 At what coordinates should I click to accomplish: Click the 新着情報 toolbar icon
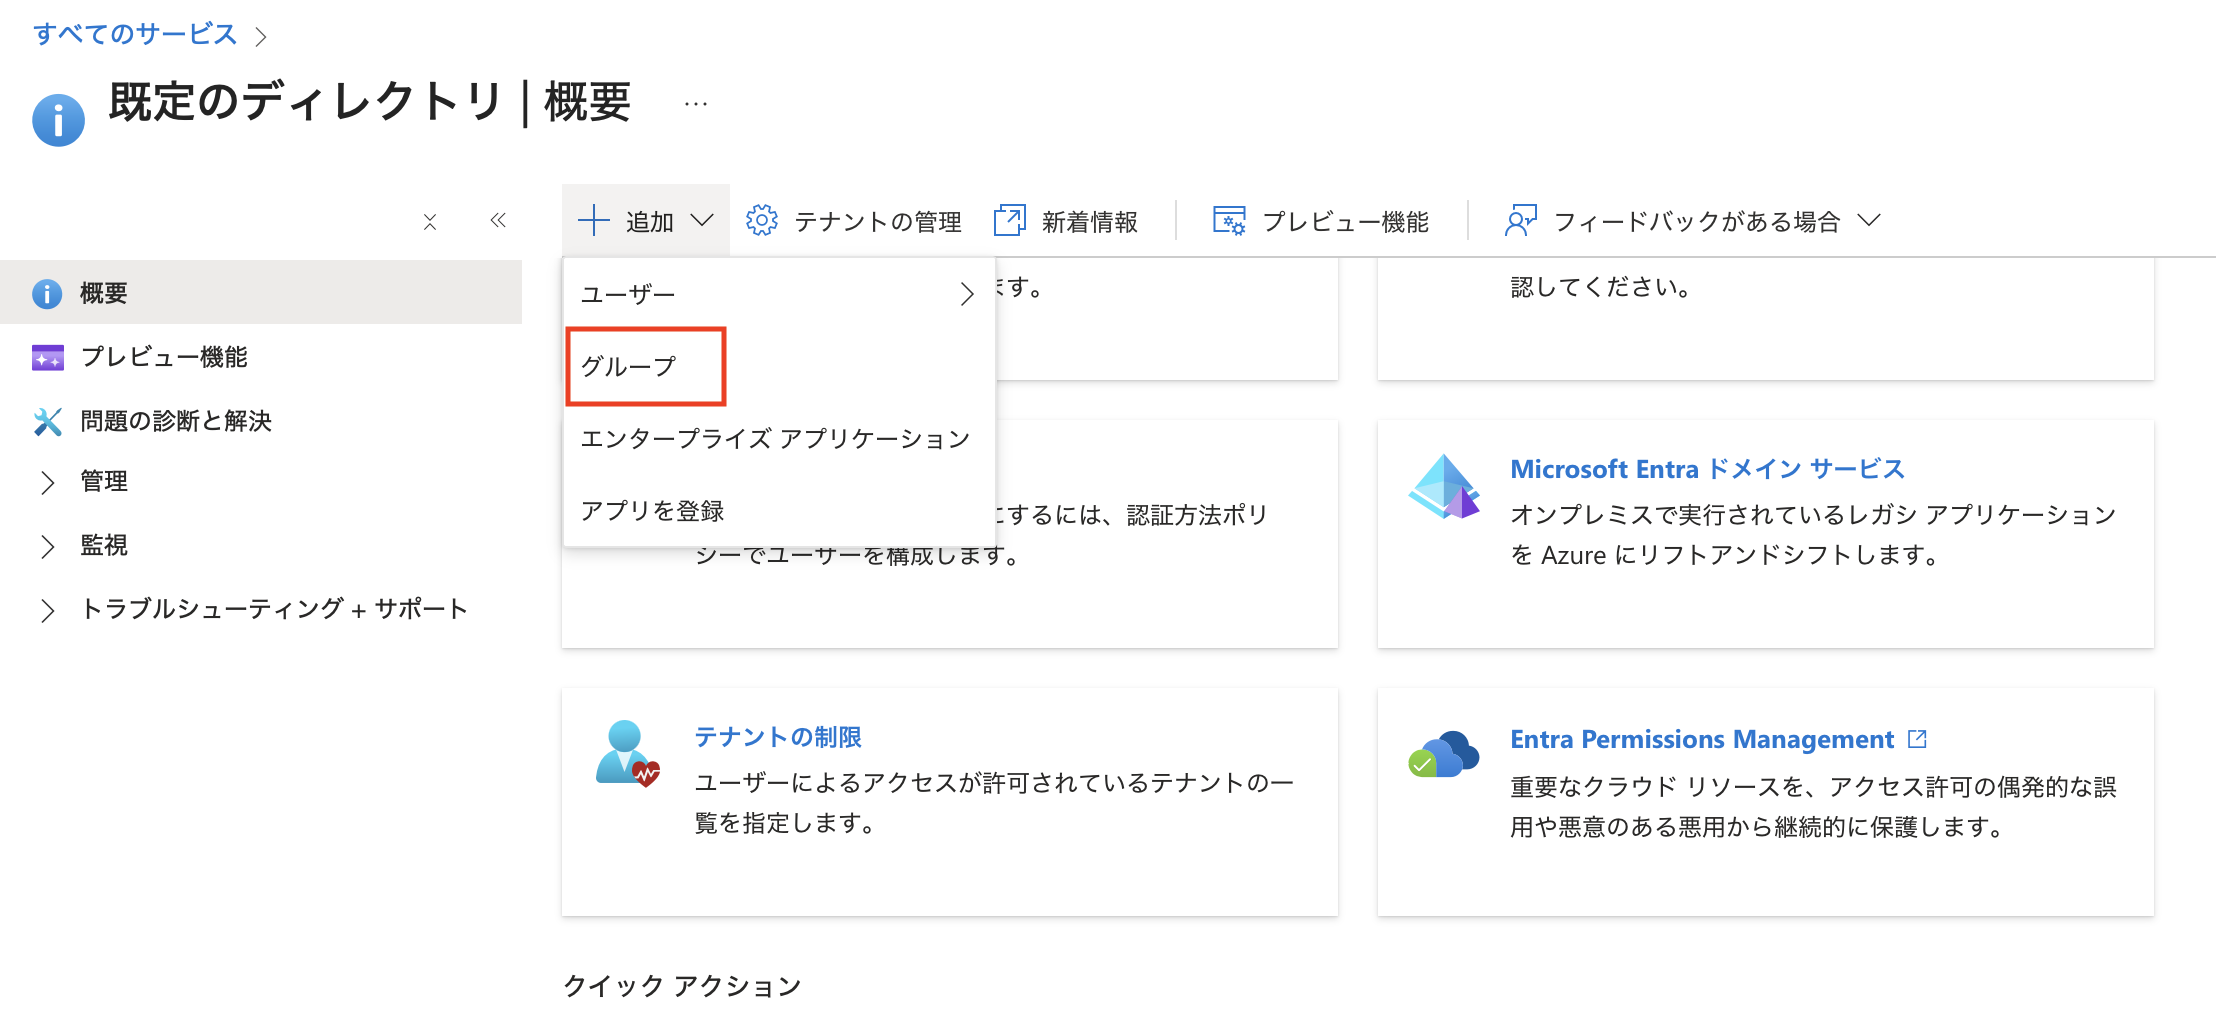tap(1010, 220)
